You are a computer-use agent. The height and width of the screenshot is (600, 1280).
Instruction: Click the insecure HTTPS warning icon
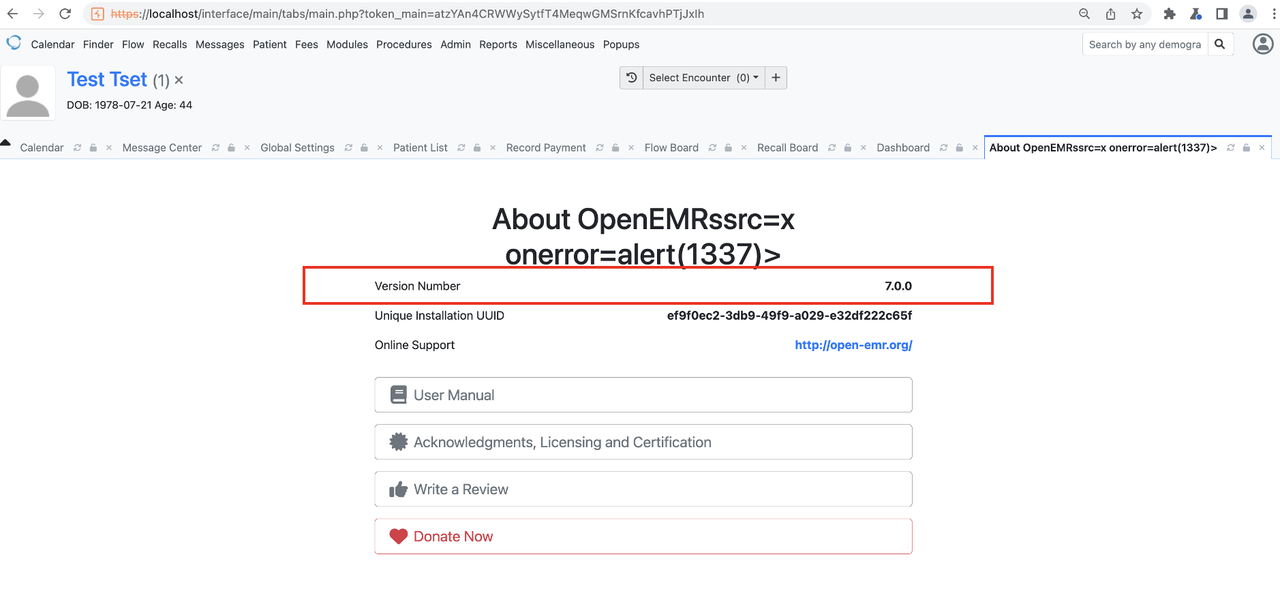pos(97,14)
